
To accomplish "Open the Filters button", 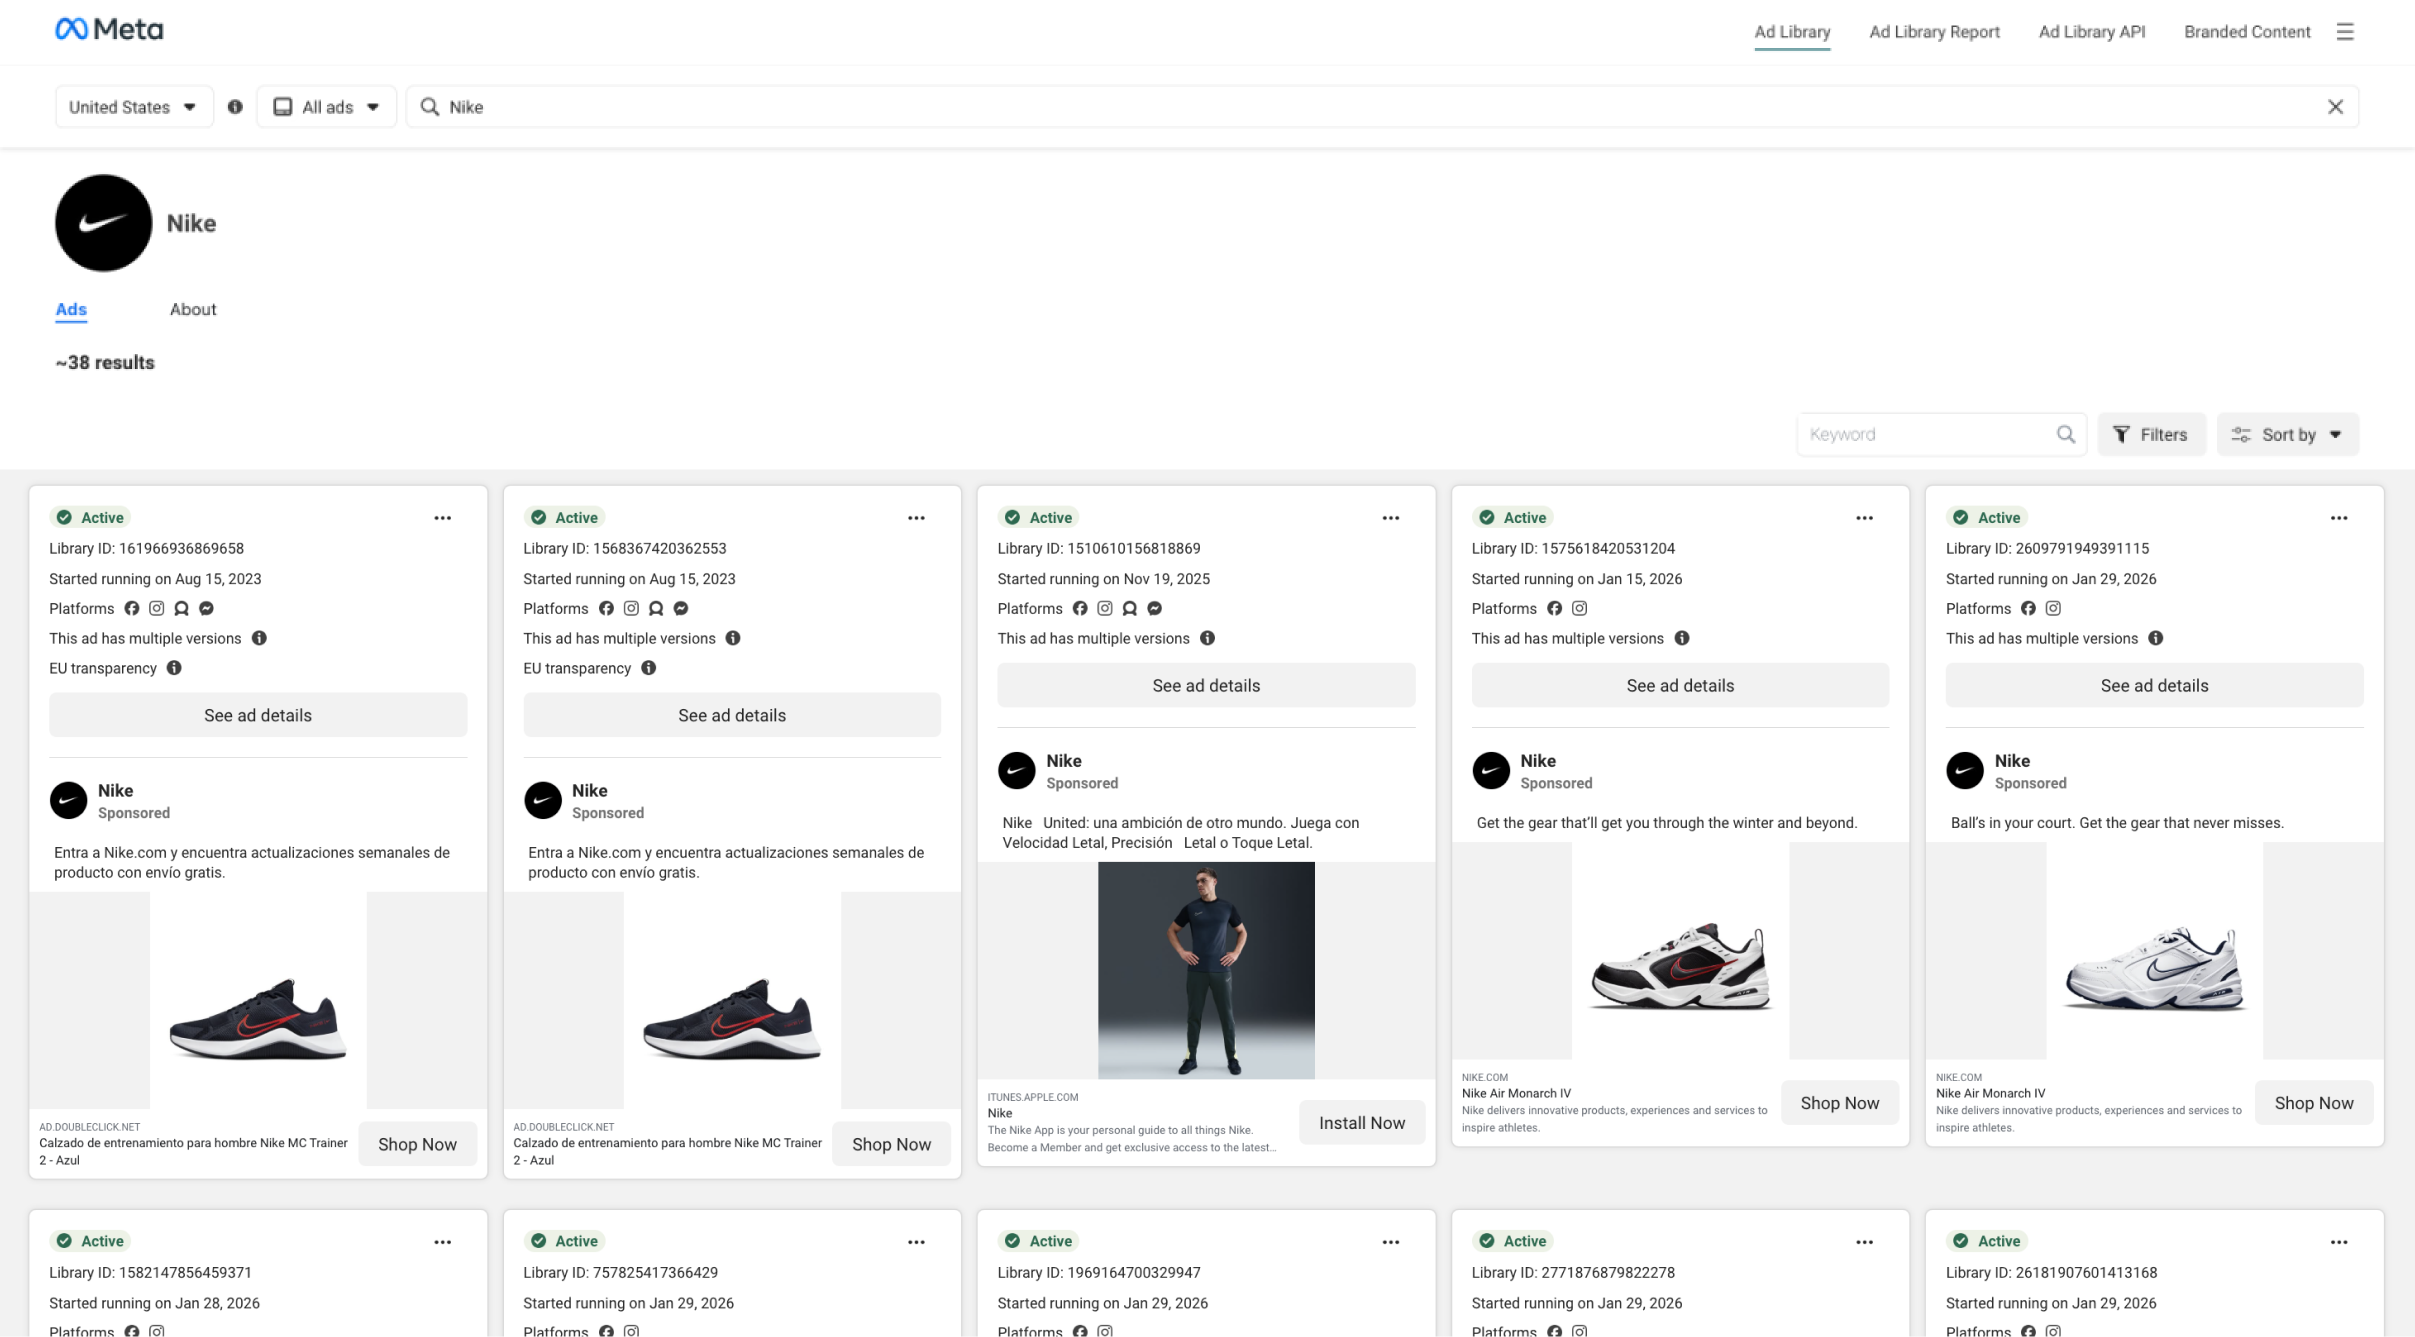I will [x=2150, y=434].
